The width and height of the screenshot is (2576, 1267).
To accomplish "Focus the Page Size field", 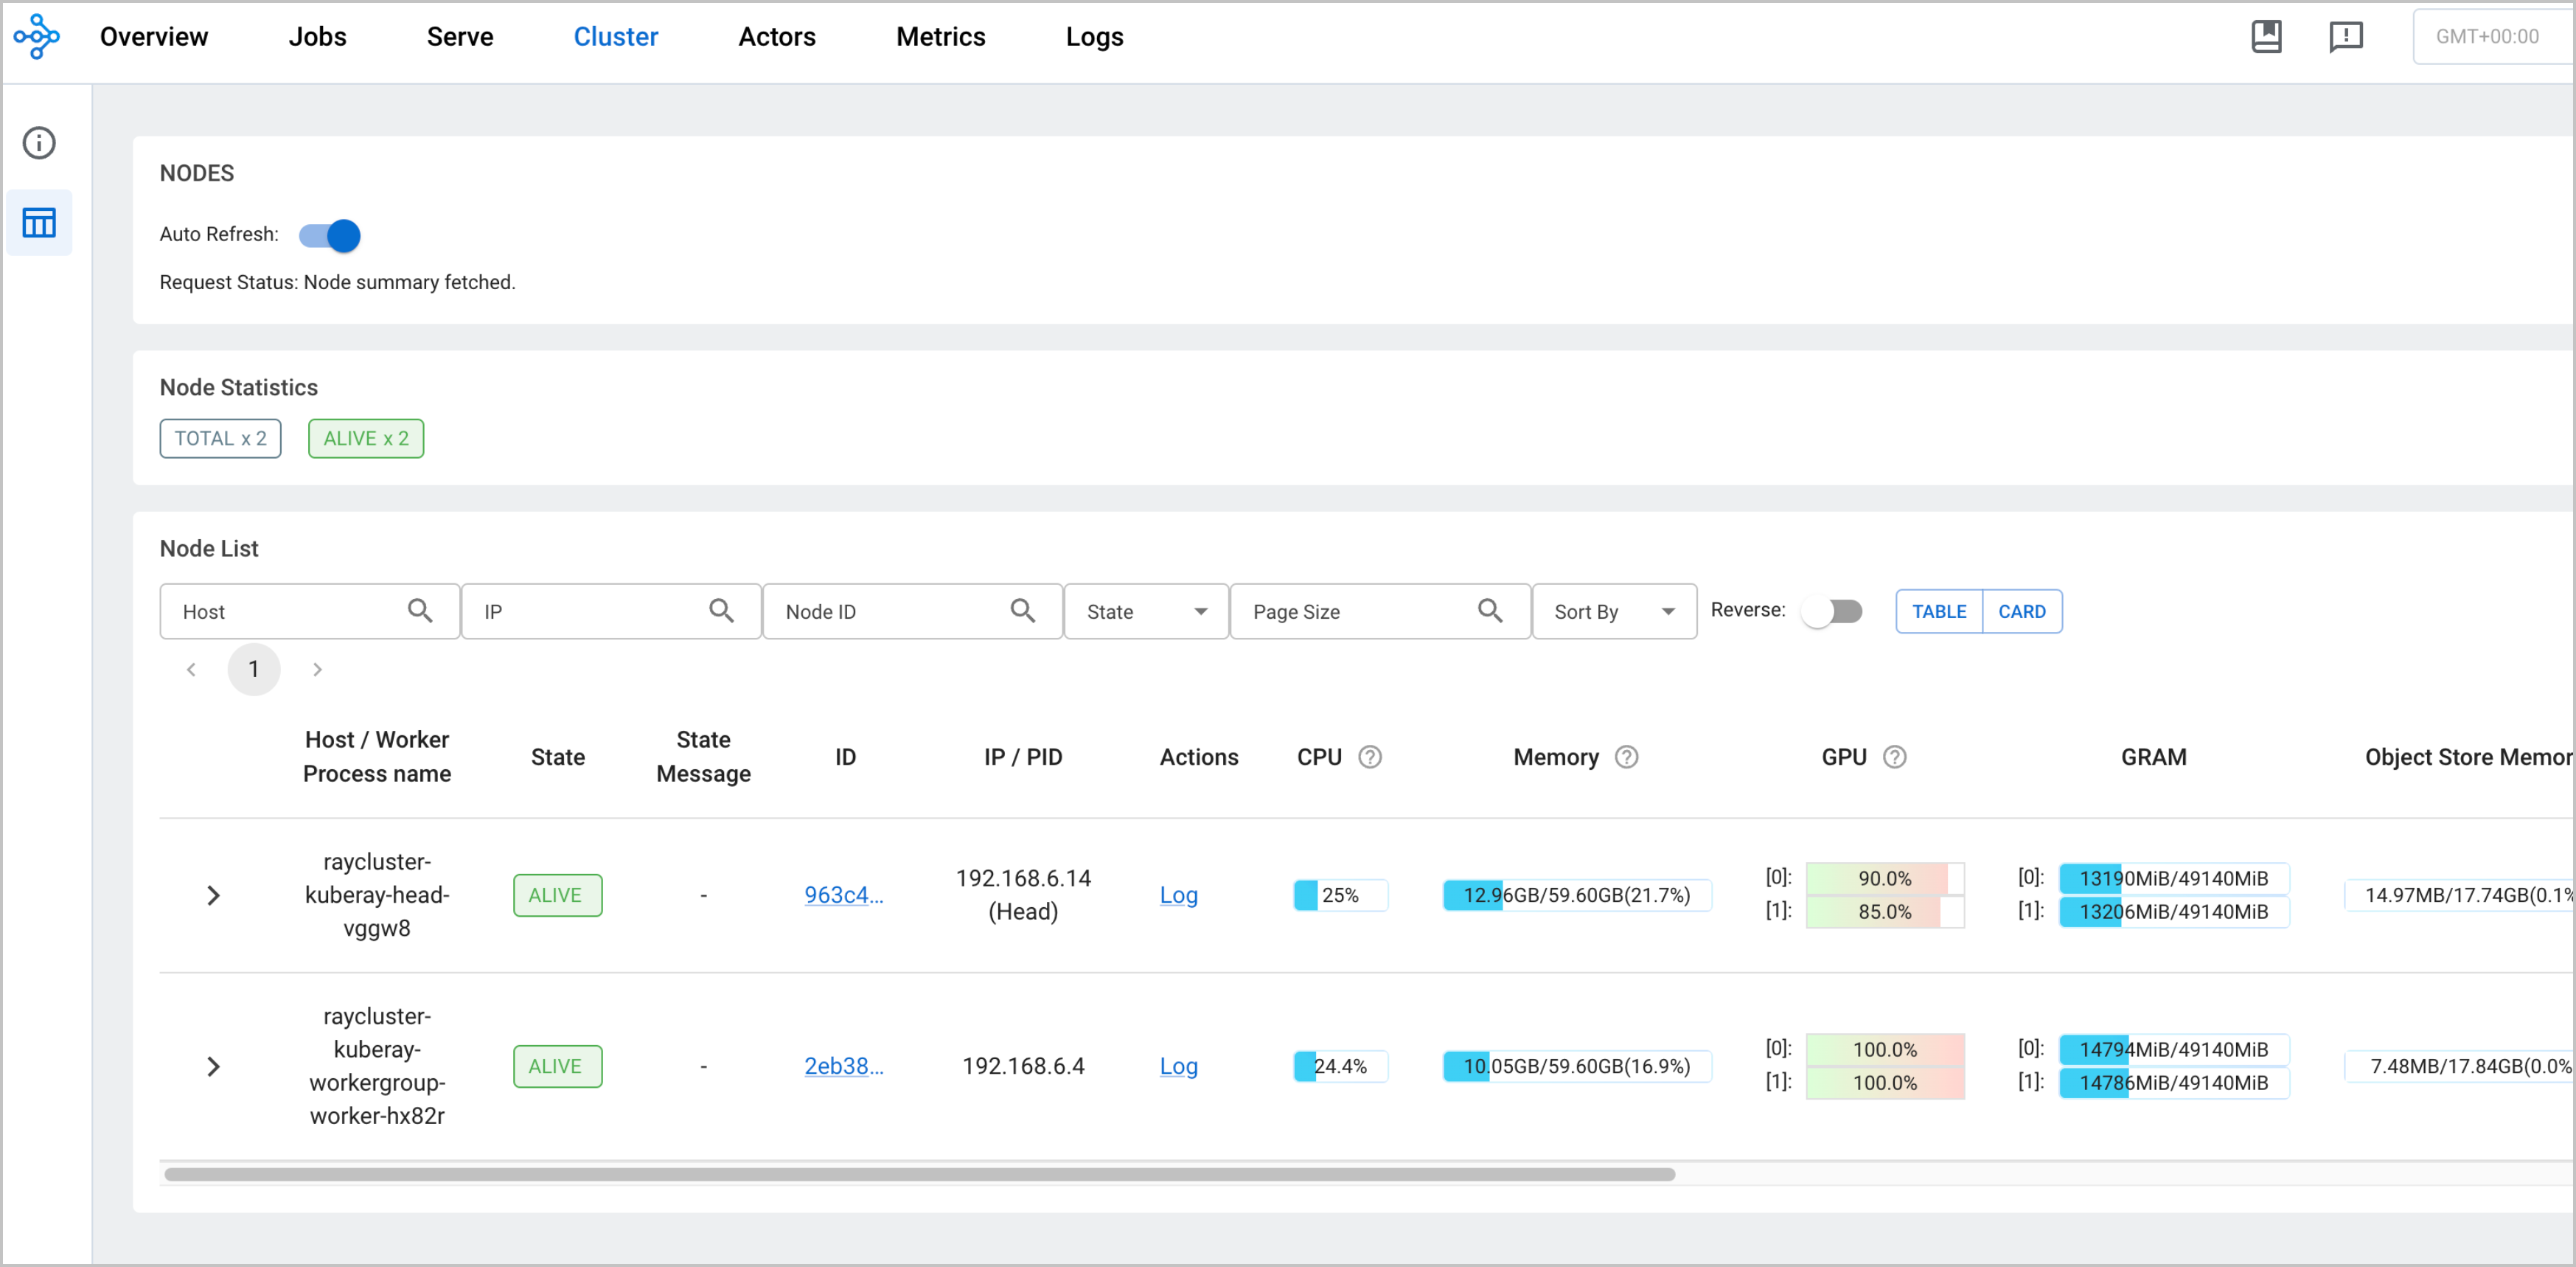I will click(1380, 611).
